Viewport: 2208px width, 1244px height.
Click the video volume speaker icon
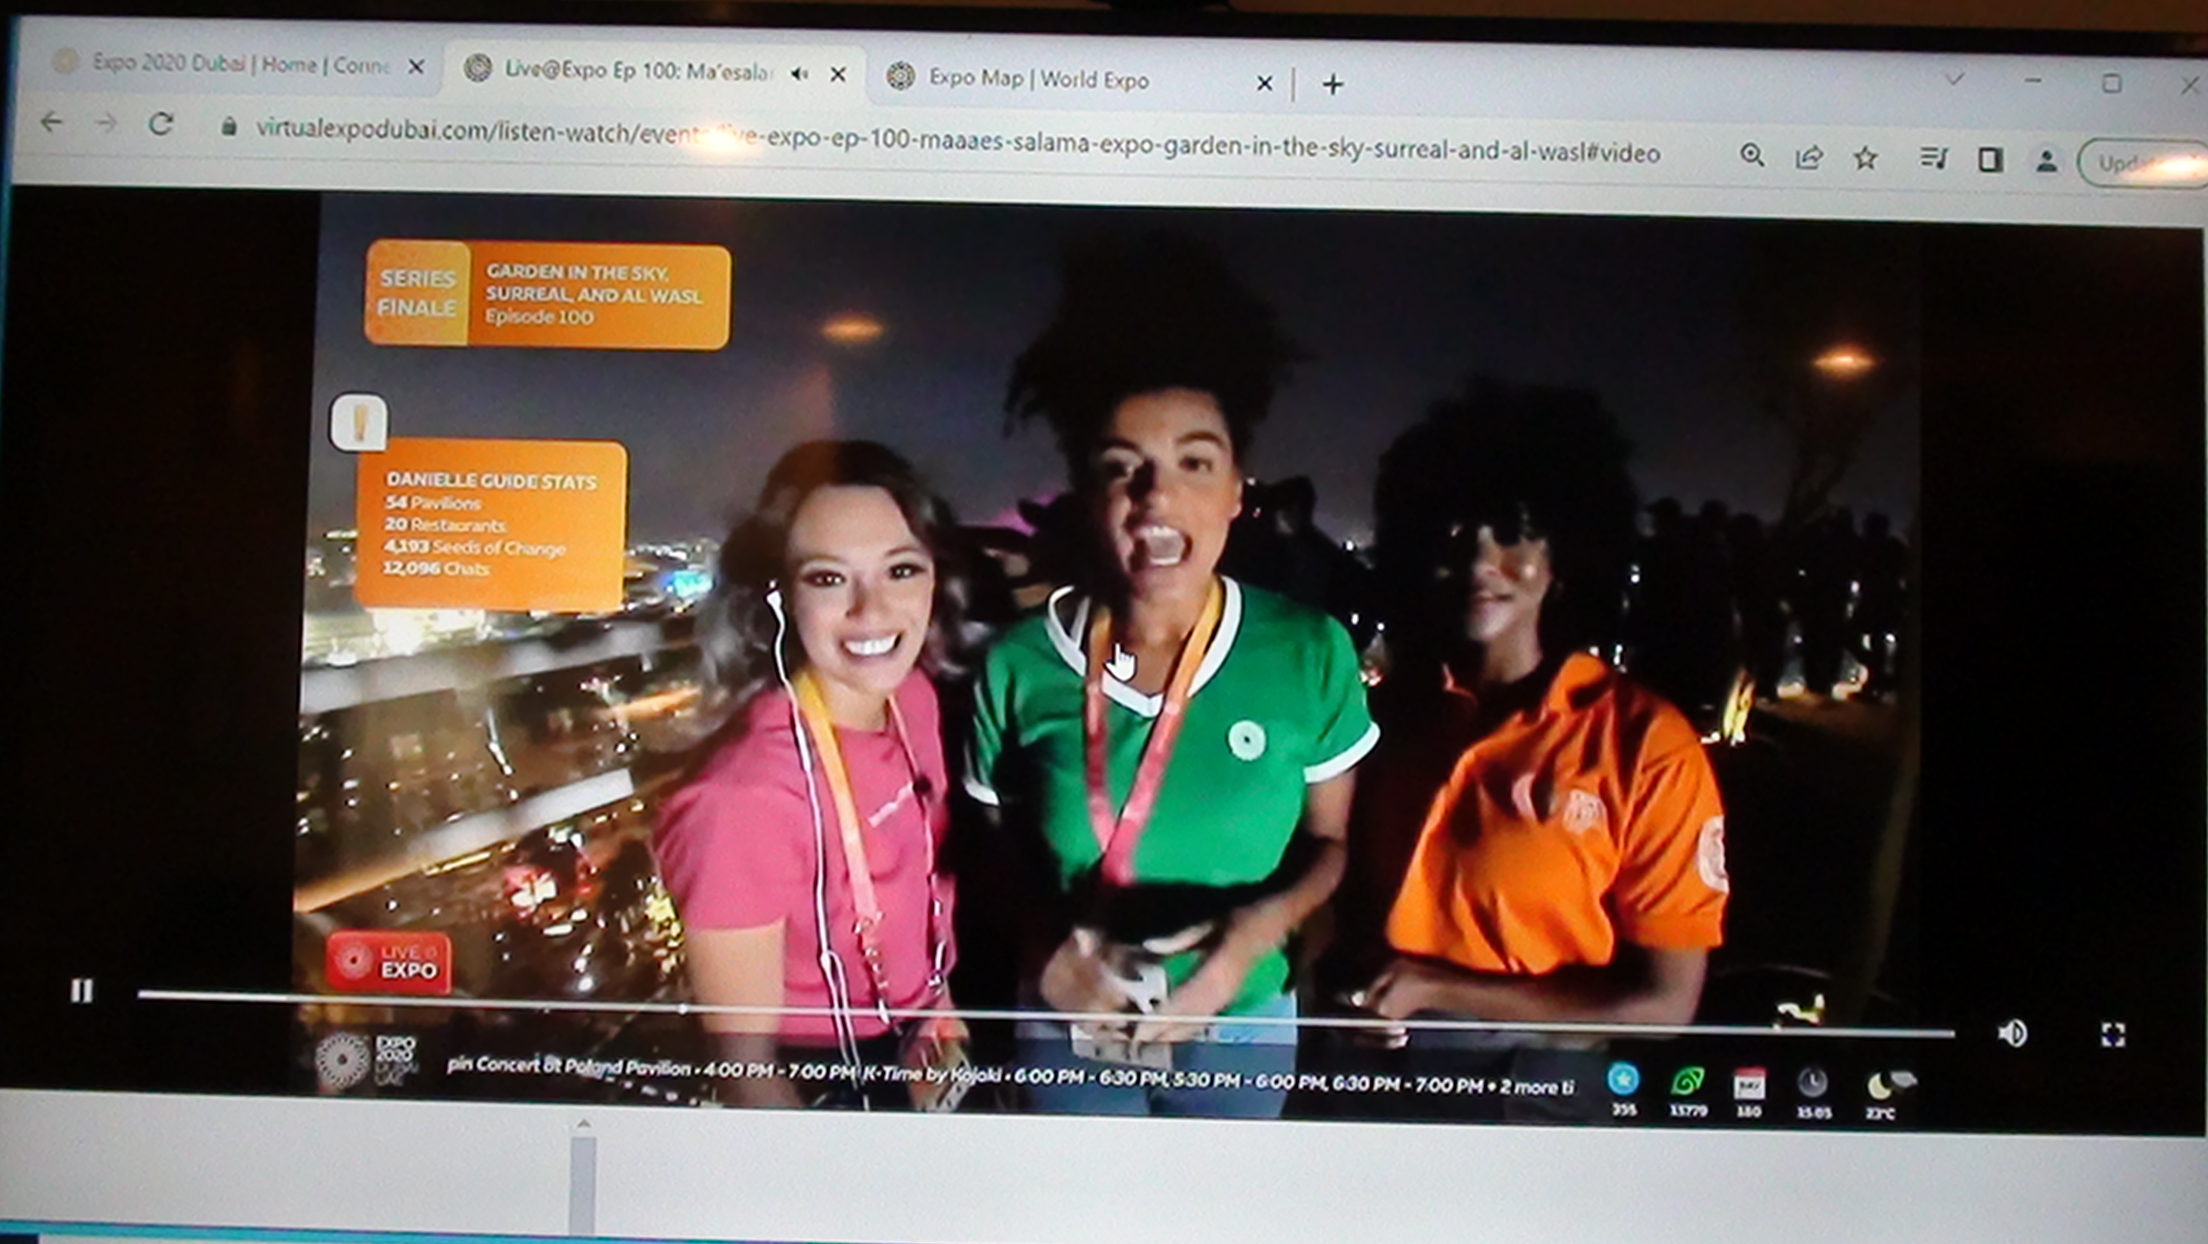pyautogui.click(x=2012, y=1033)
